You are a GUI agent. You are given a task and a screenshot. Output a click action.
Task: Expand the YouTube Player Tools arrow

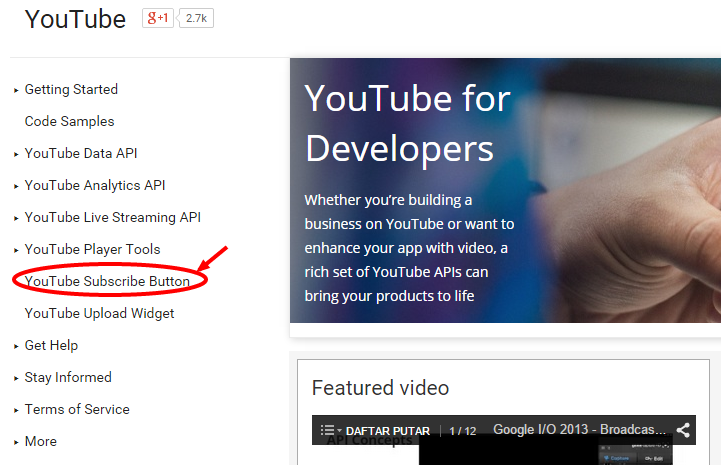[x=16, y=250]
